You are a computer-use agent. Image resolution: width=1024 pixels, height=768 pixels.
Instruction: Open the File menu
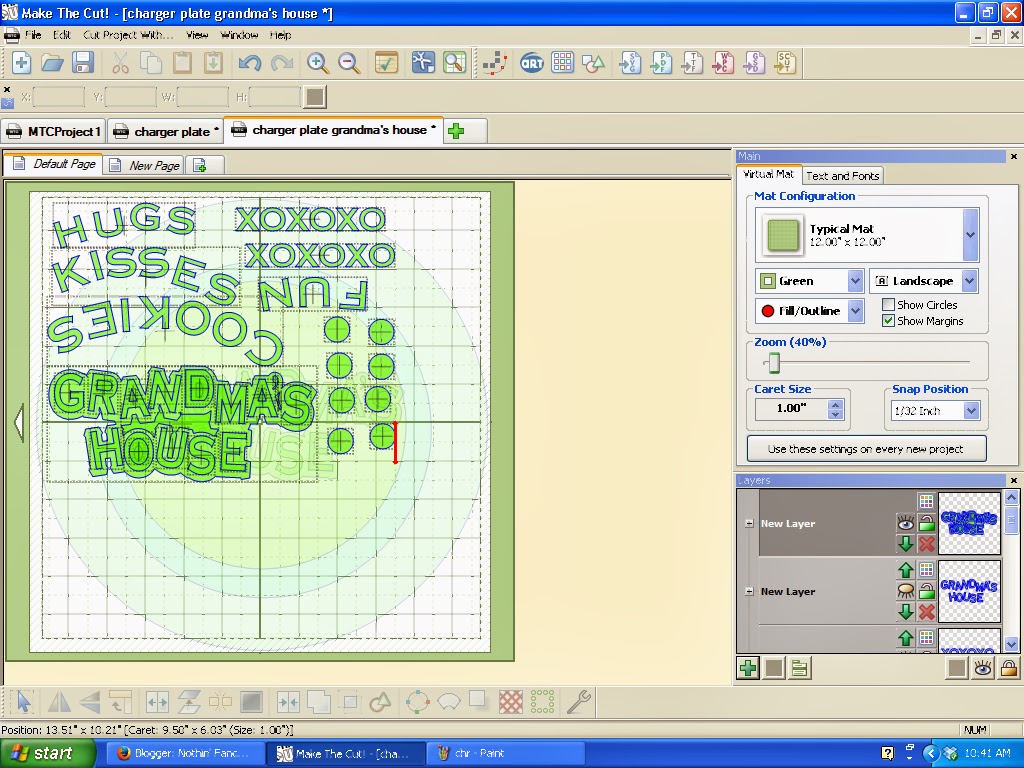(33, 35)
